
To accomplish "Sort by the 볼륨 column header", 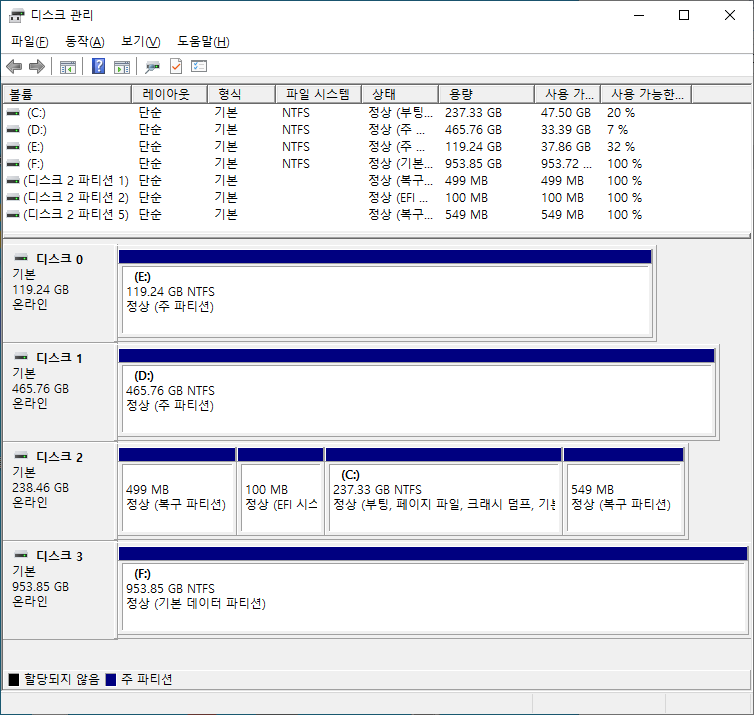I will pyautogui.click(x=67, y=94).
